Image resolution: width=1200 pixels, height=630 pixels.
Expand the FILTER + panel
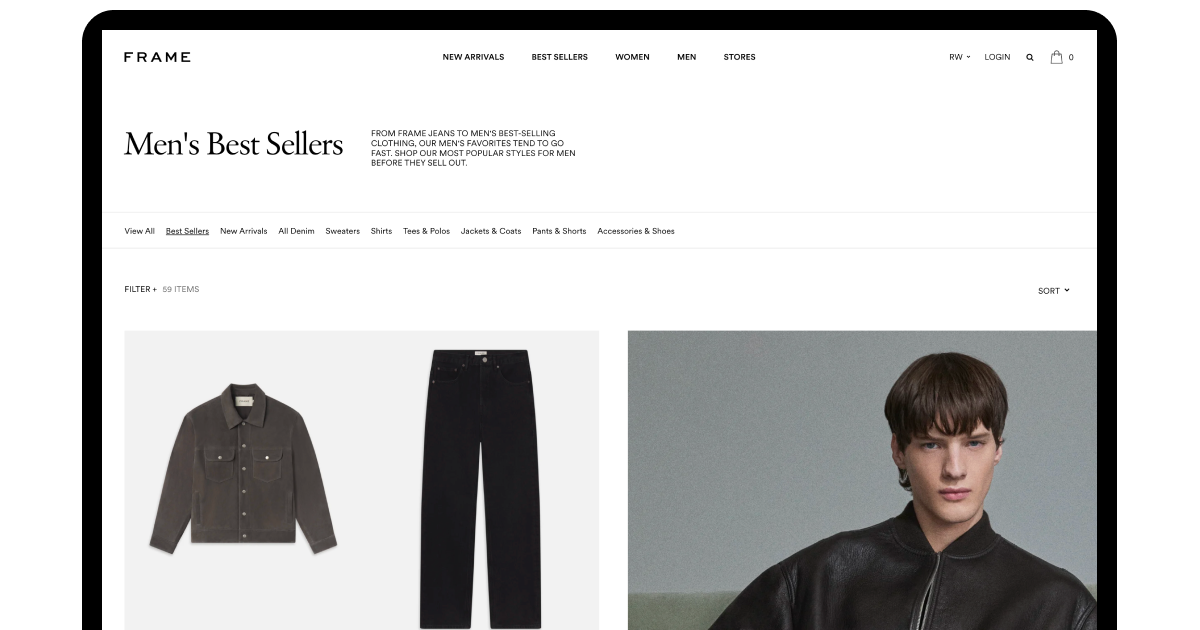click(141, 289)
